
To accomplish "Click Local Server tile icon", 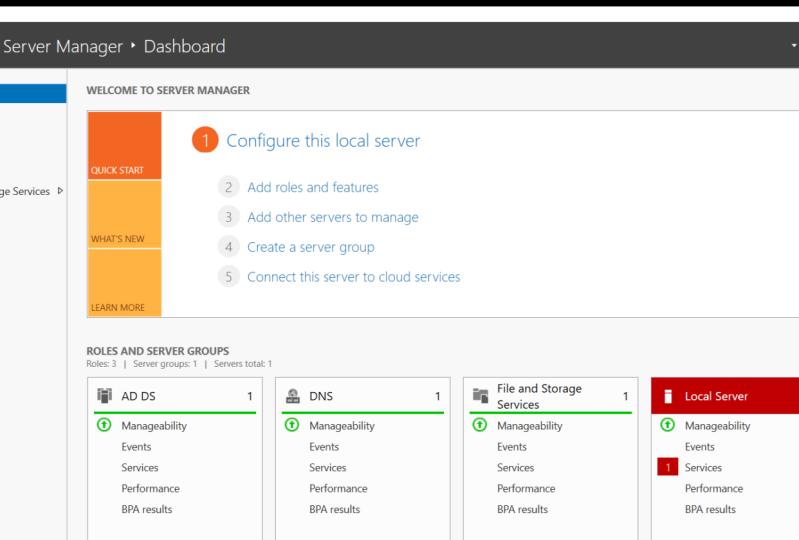I will point(668,396).
